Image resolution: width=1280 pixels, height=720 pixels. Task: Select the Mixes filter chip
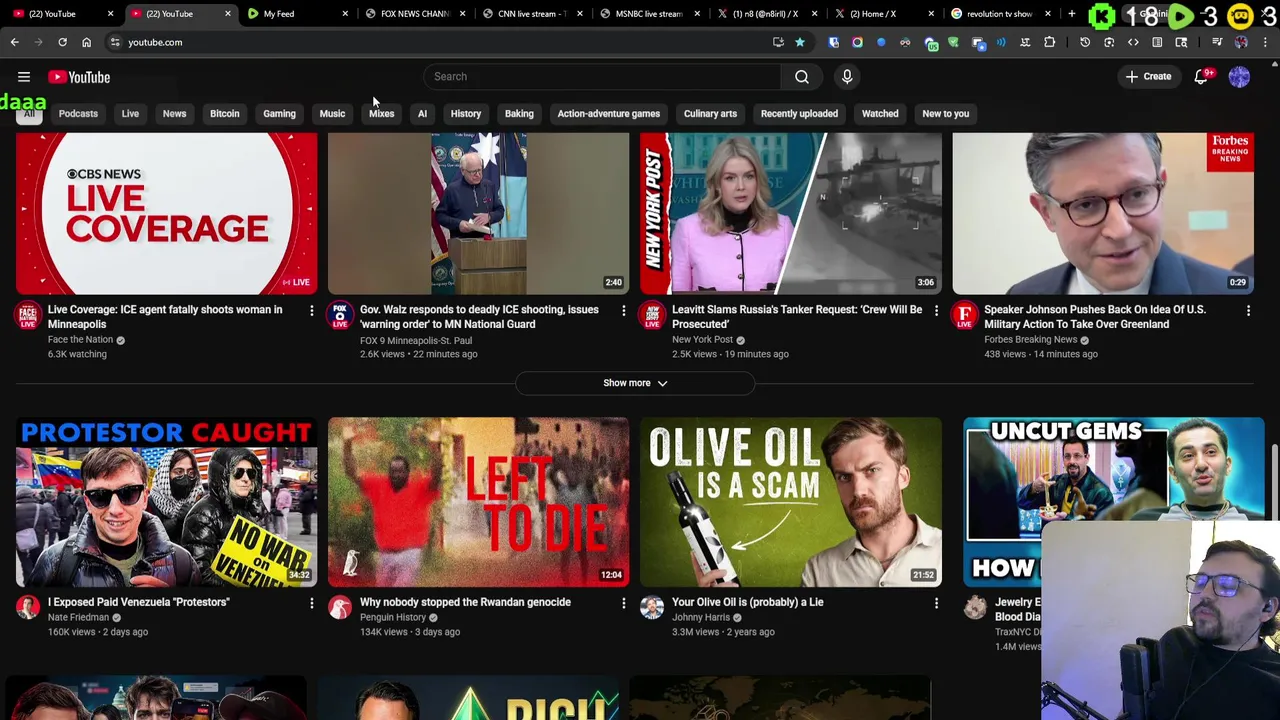[381, 114]
